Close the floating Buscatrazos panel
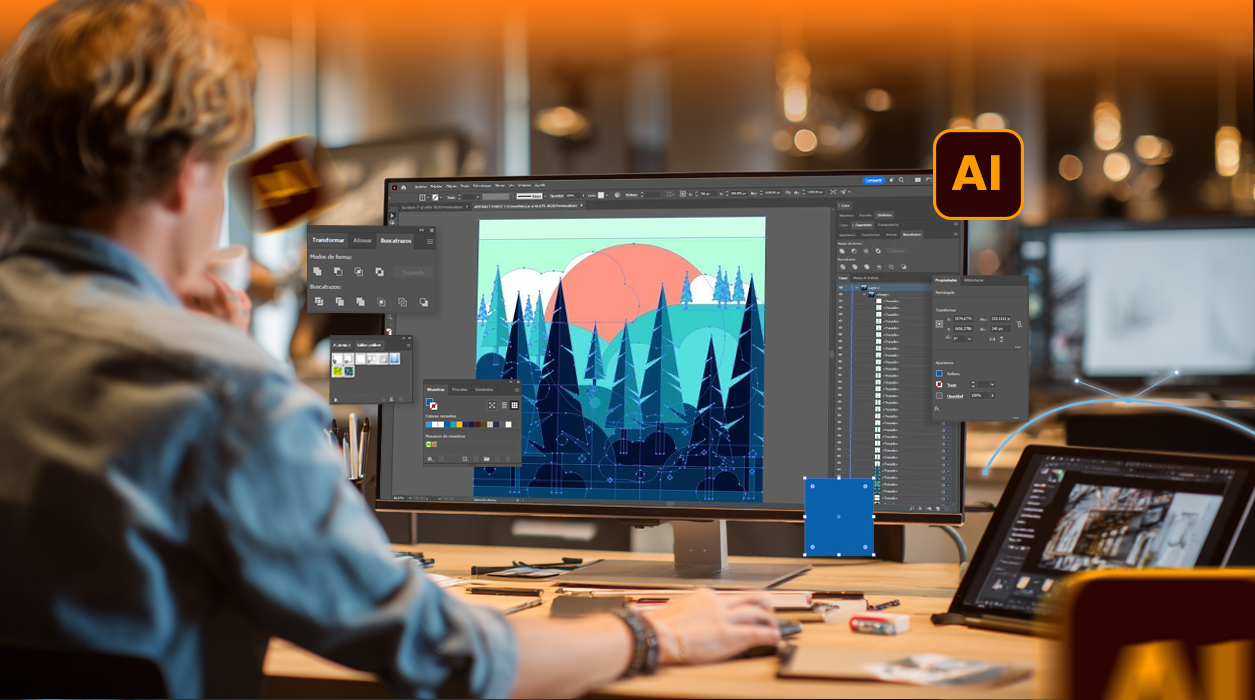 coord(430,229)
